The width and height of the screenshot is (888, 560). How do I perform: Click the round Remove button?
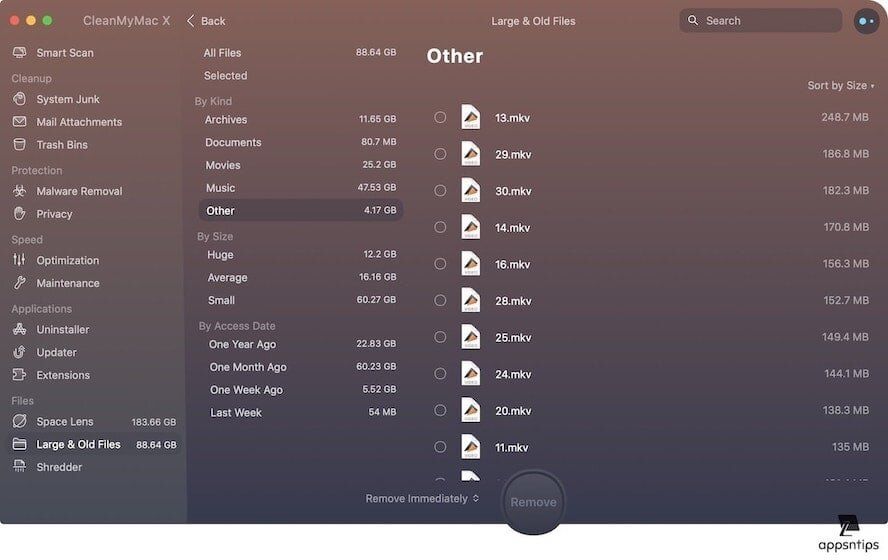pos(533,502)
